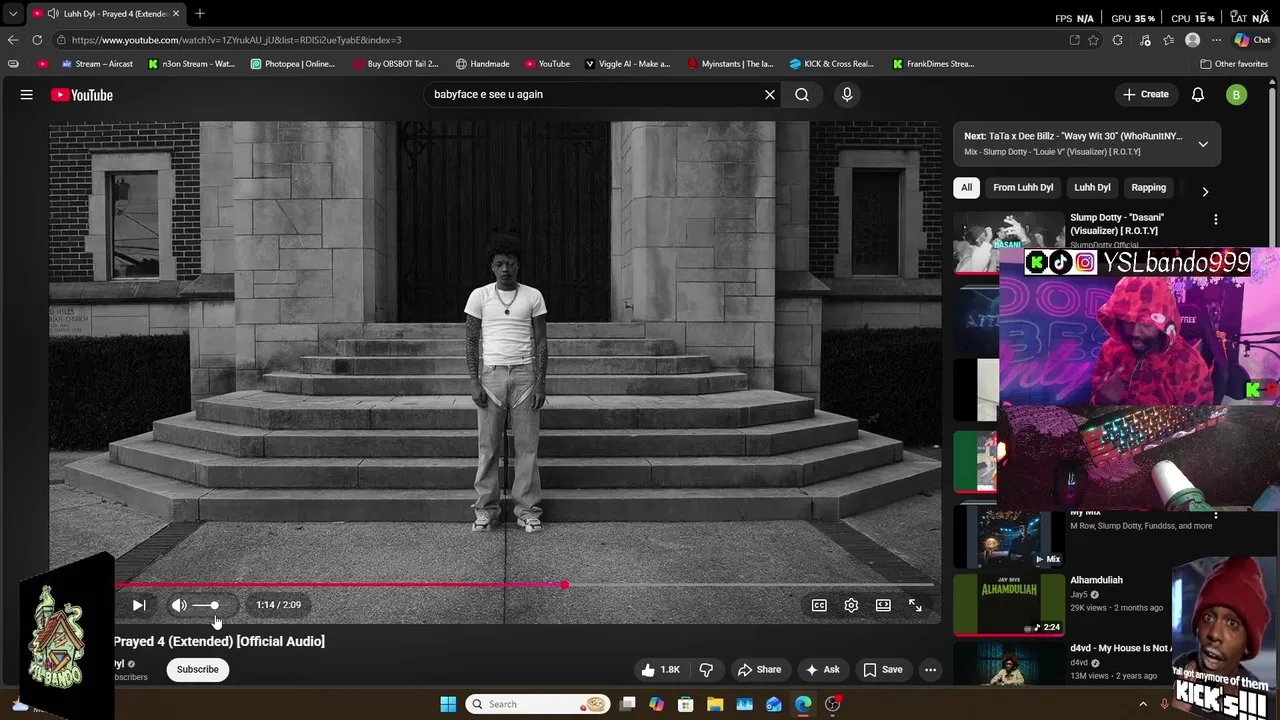Open player settings gear
Screen dimensions: 1280x720
tap(851, 605)
